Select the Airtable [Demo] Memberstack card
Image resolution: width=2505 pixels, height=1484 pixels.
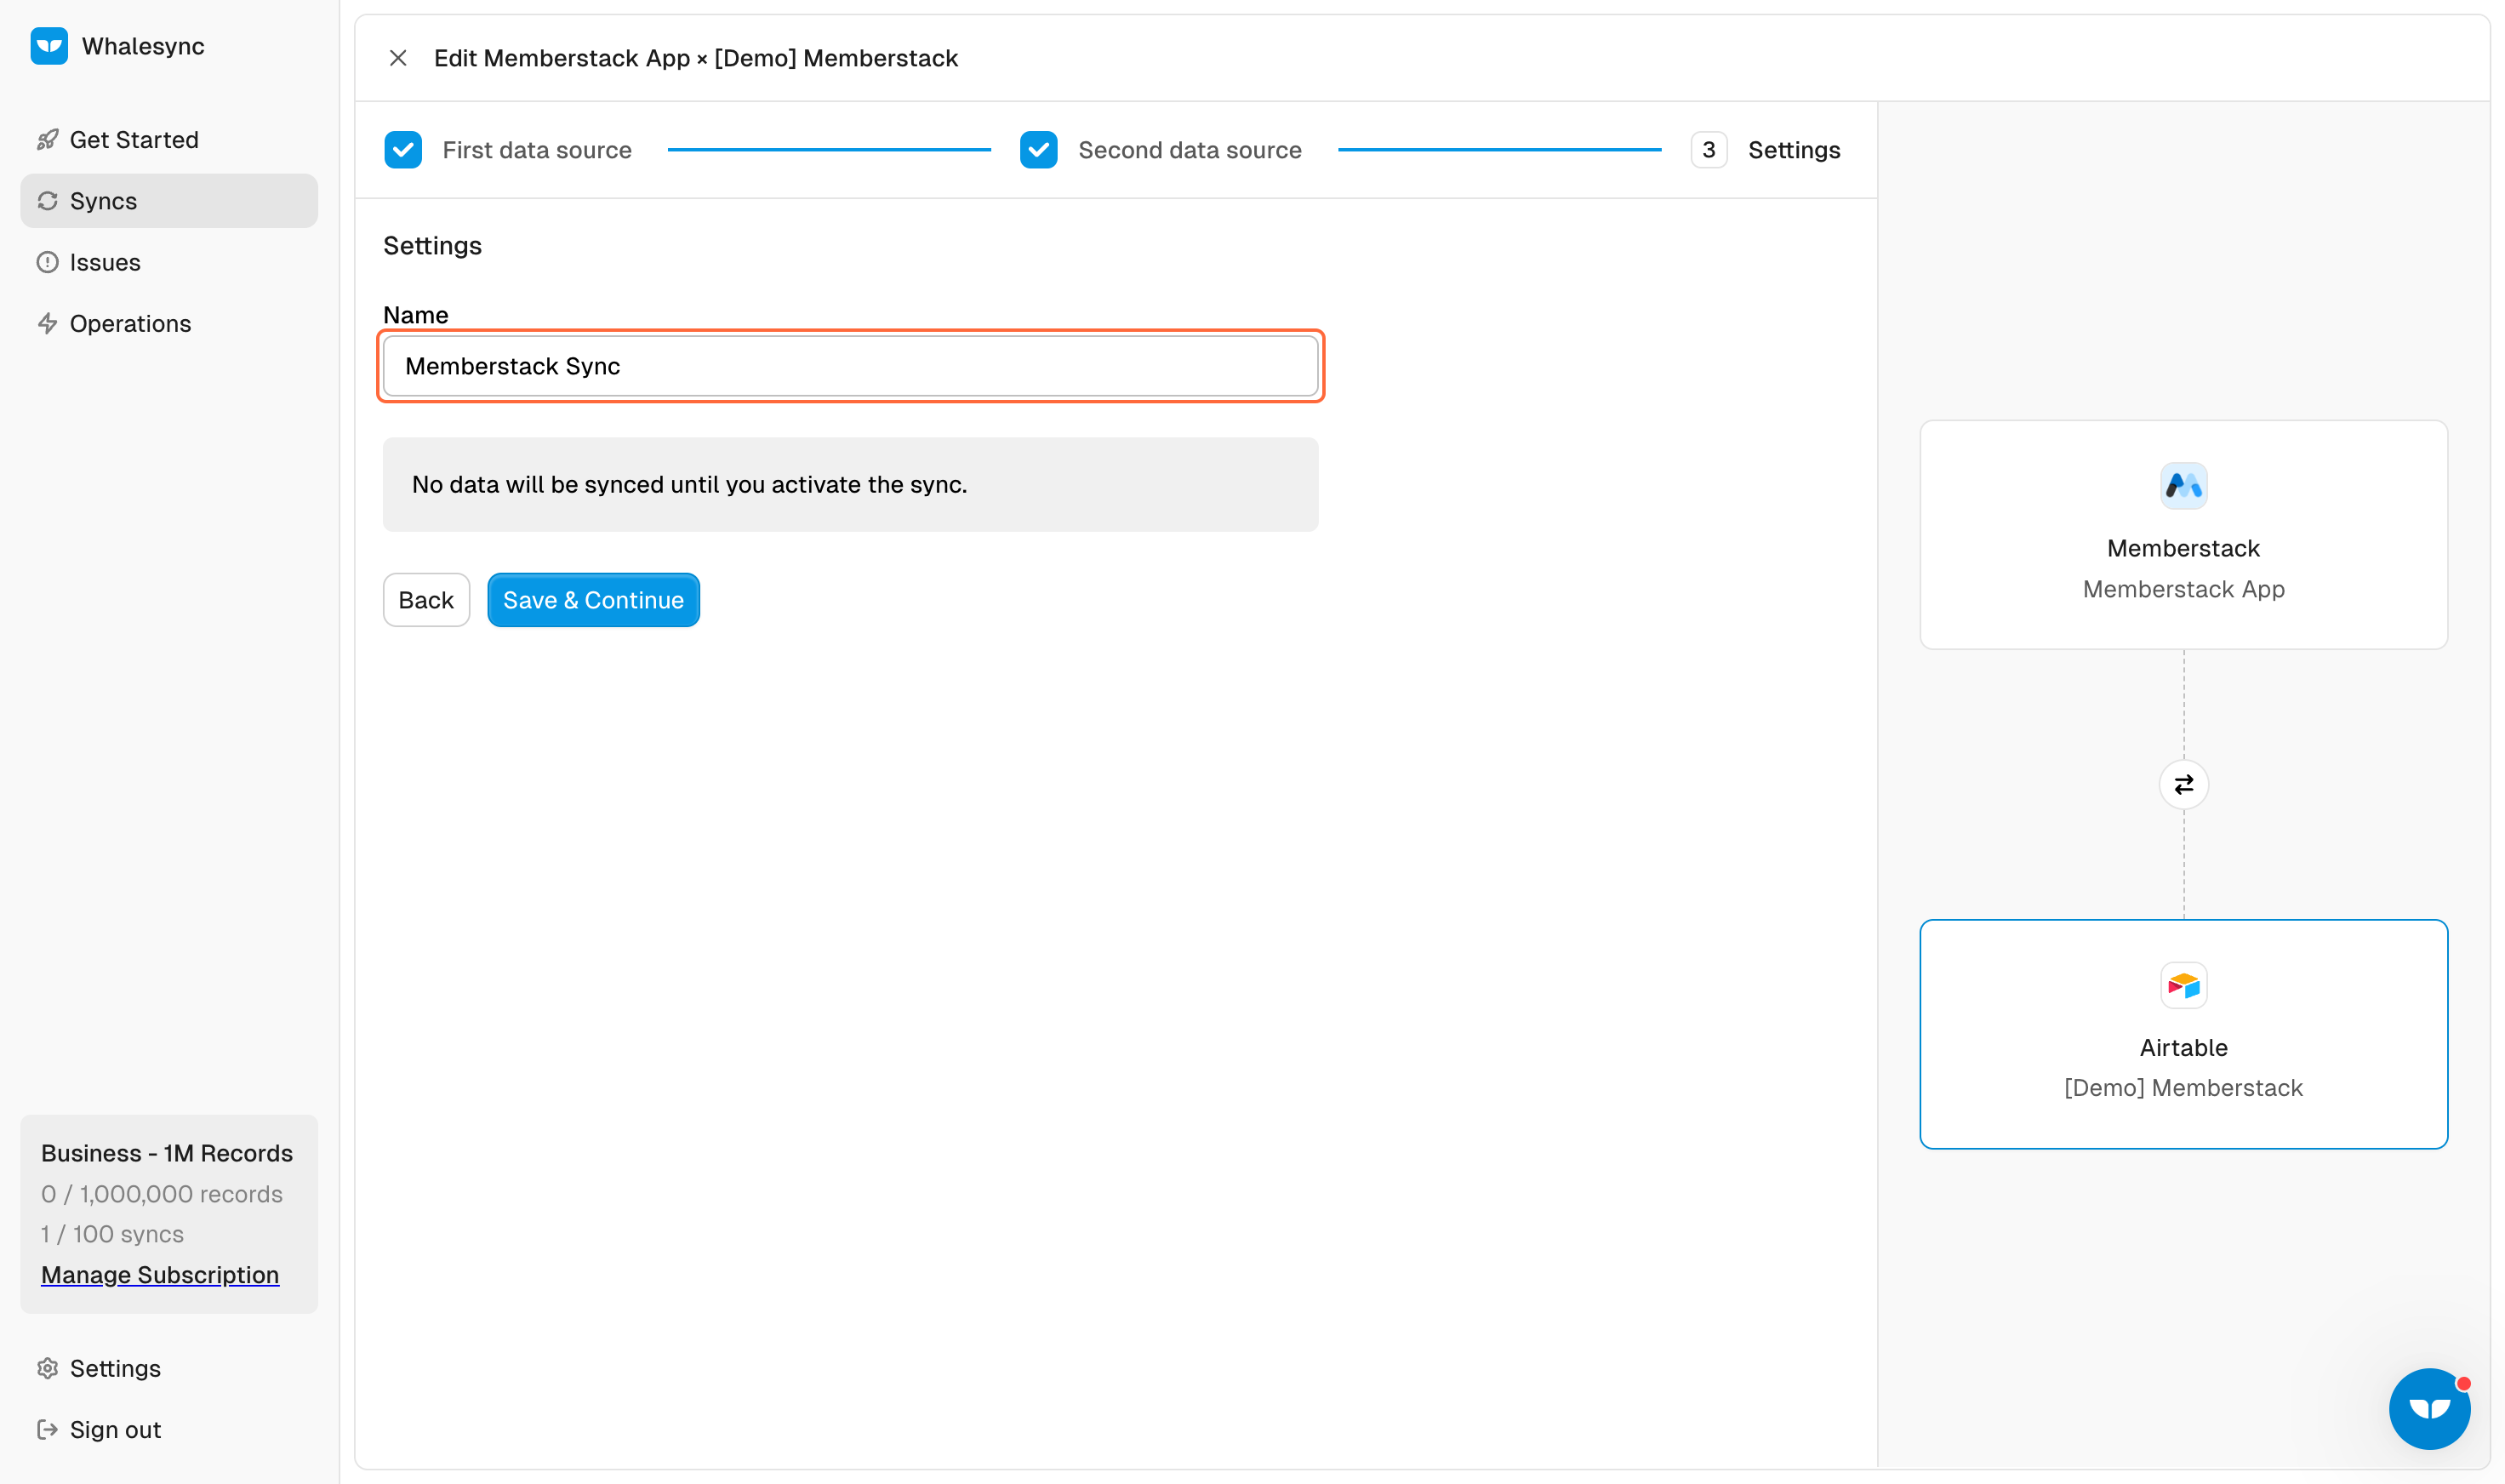pos(2183,1034)
